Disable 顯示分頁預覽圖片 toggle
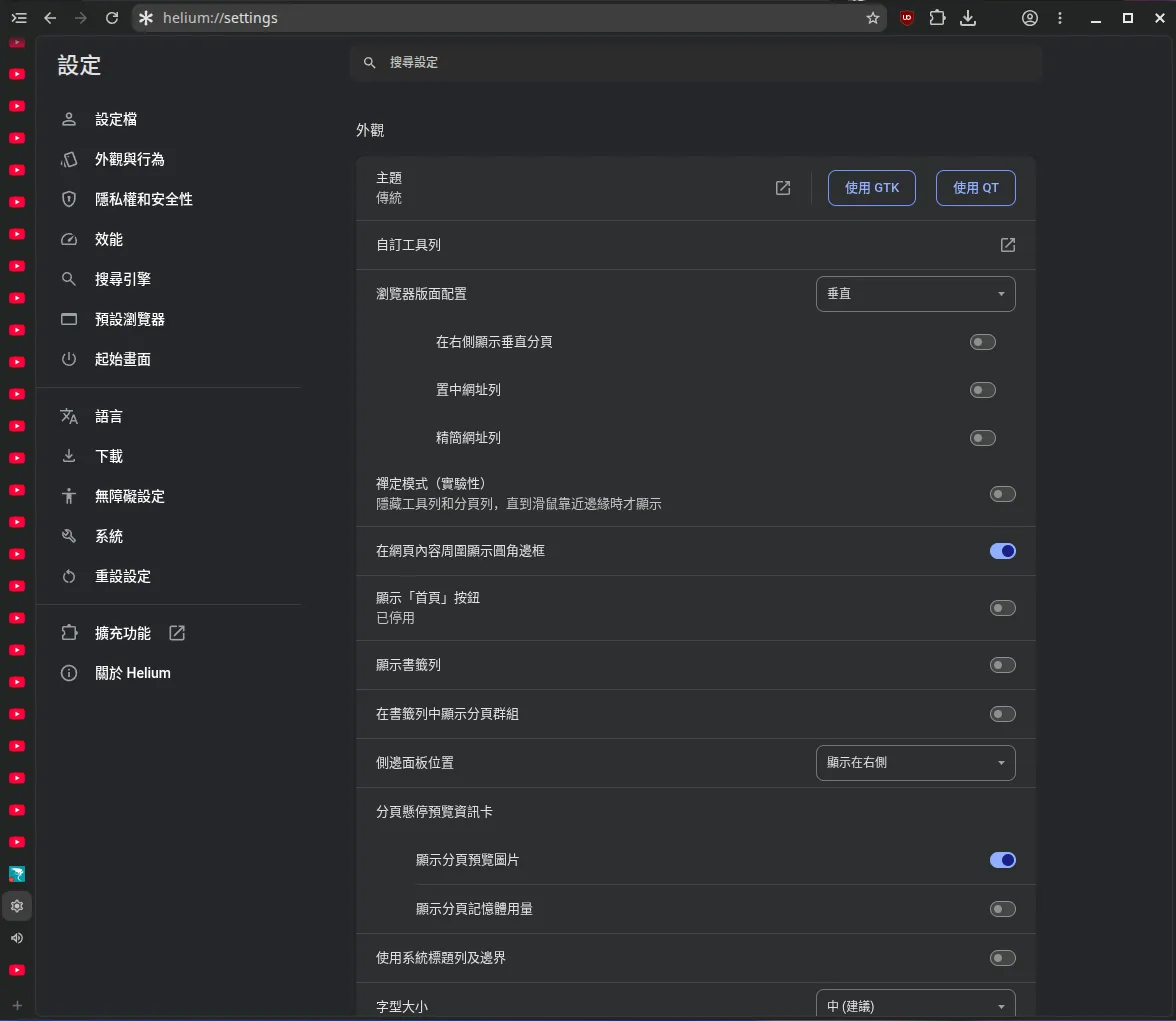Screen dimensions: 1176x1021 click(1003, 860)
